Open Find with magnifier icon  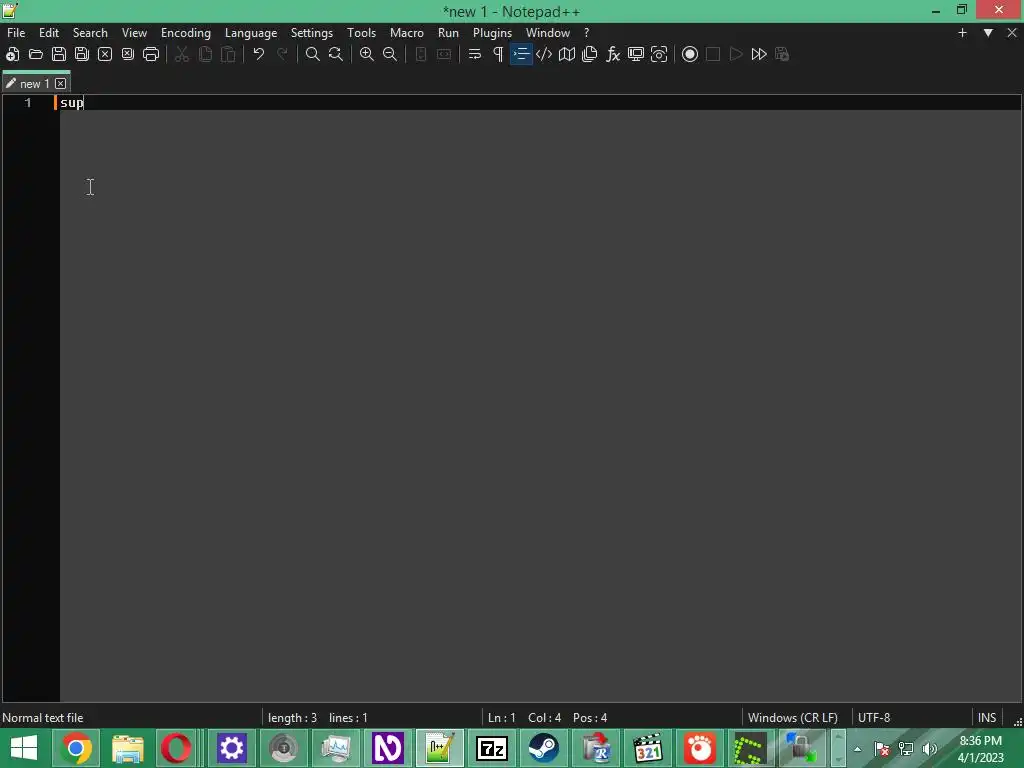tap(313, 54)
